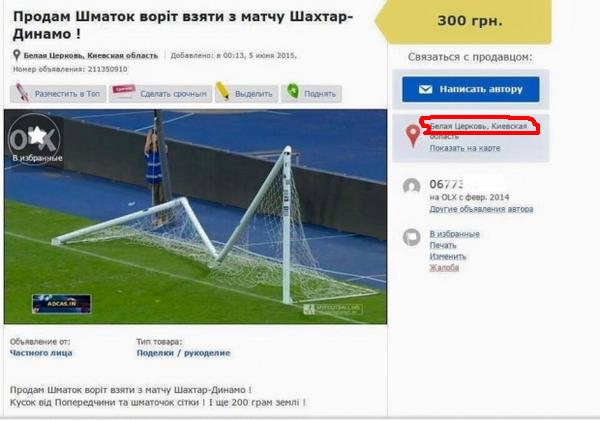600x421 pixels.
Task: Click the green Поднять arrow icon
Action: pyautogui.click(x=293, y=91)
